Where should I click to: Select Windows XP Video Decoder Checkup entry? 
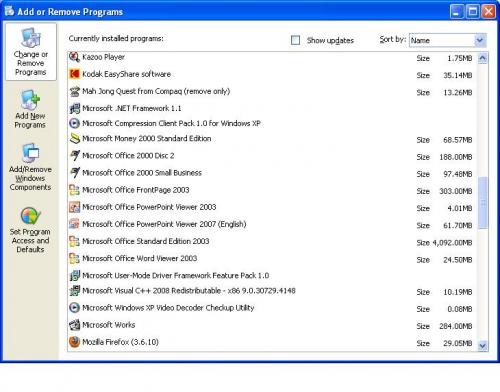click(x=168, y=308)
